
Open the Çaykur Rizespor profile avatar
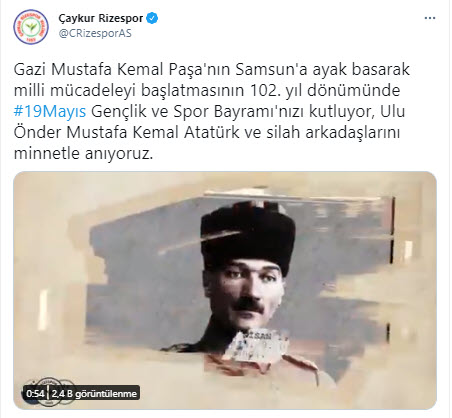pos(31,27)
